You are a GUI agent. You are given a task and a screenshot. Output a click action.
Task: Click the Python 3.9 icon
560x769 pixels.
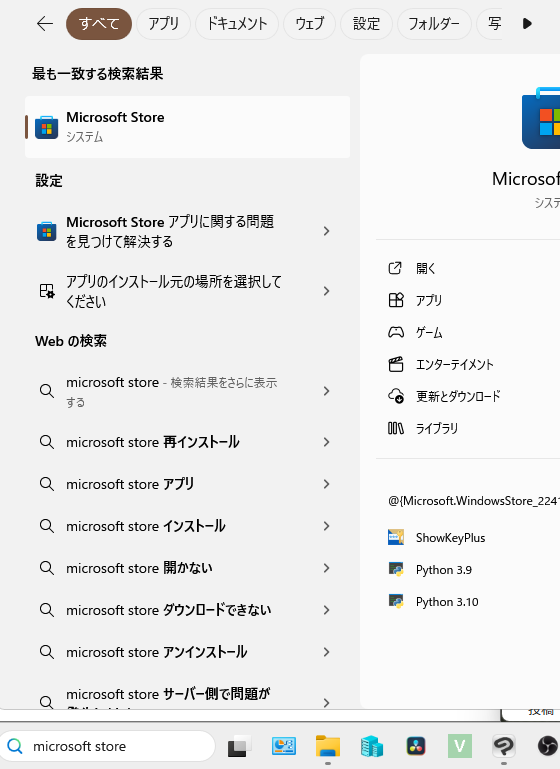pyautogui.click(x=396, y=569)
